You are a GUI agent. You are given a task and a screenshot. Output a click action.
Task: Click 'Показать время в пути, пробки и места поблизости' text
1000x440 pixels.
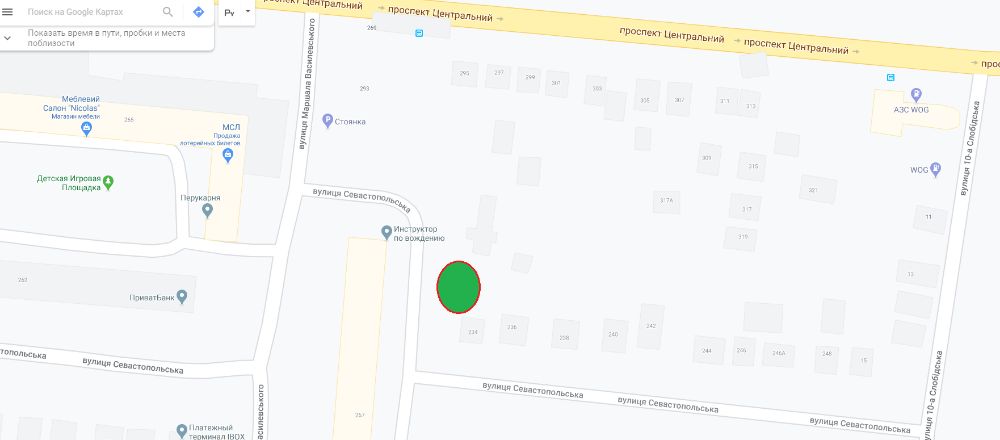pyautogui.click(x=107, y=38)
